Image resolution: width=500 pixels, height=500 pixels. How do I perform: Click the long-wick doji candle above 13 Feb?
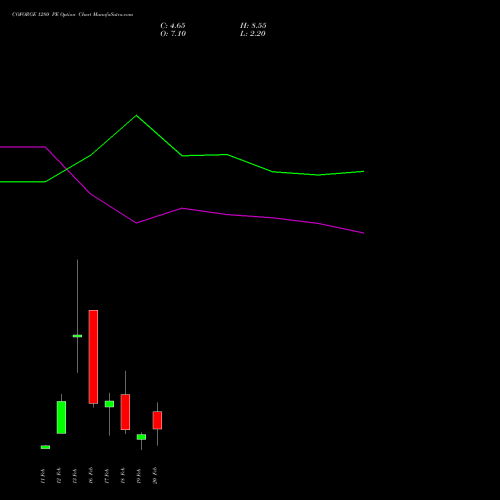(77, 336)
